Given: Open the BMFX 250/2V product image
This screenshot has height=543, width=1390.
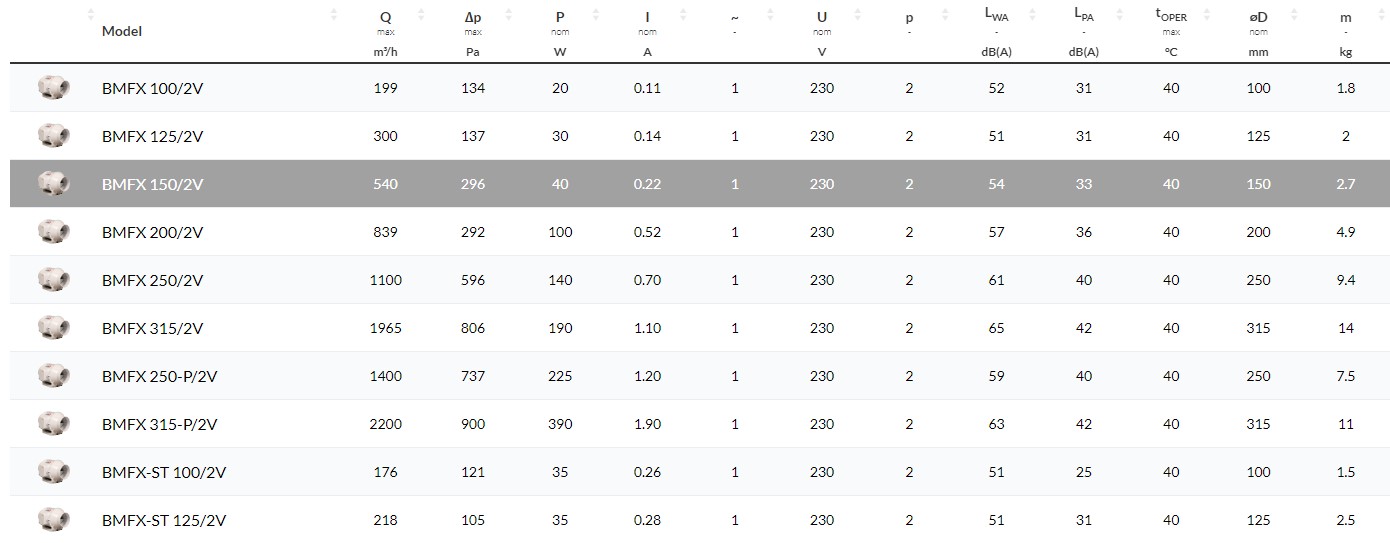Looking at the screenshot, I should [53, 280].
